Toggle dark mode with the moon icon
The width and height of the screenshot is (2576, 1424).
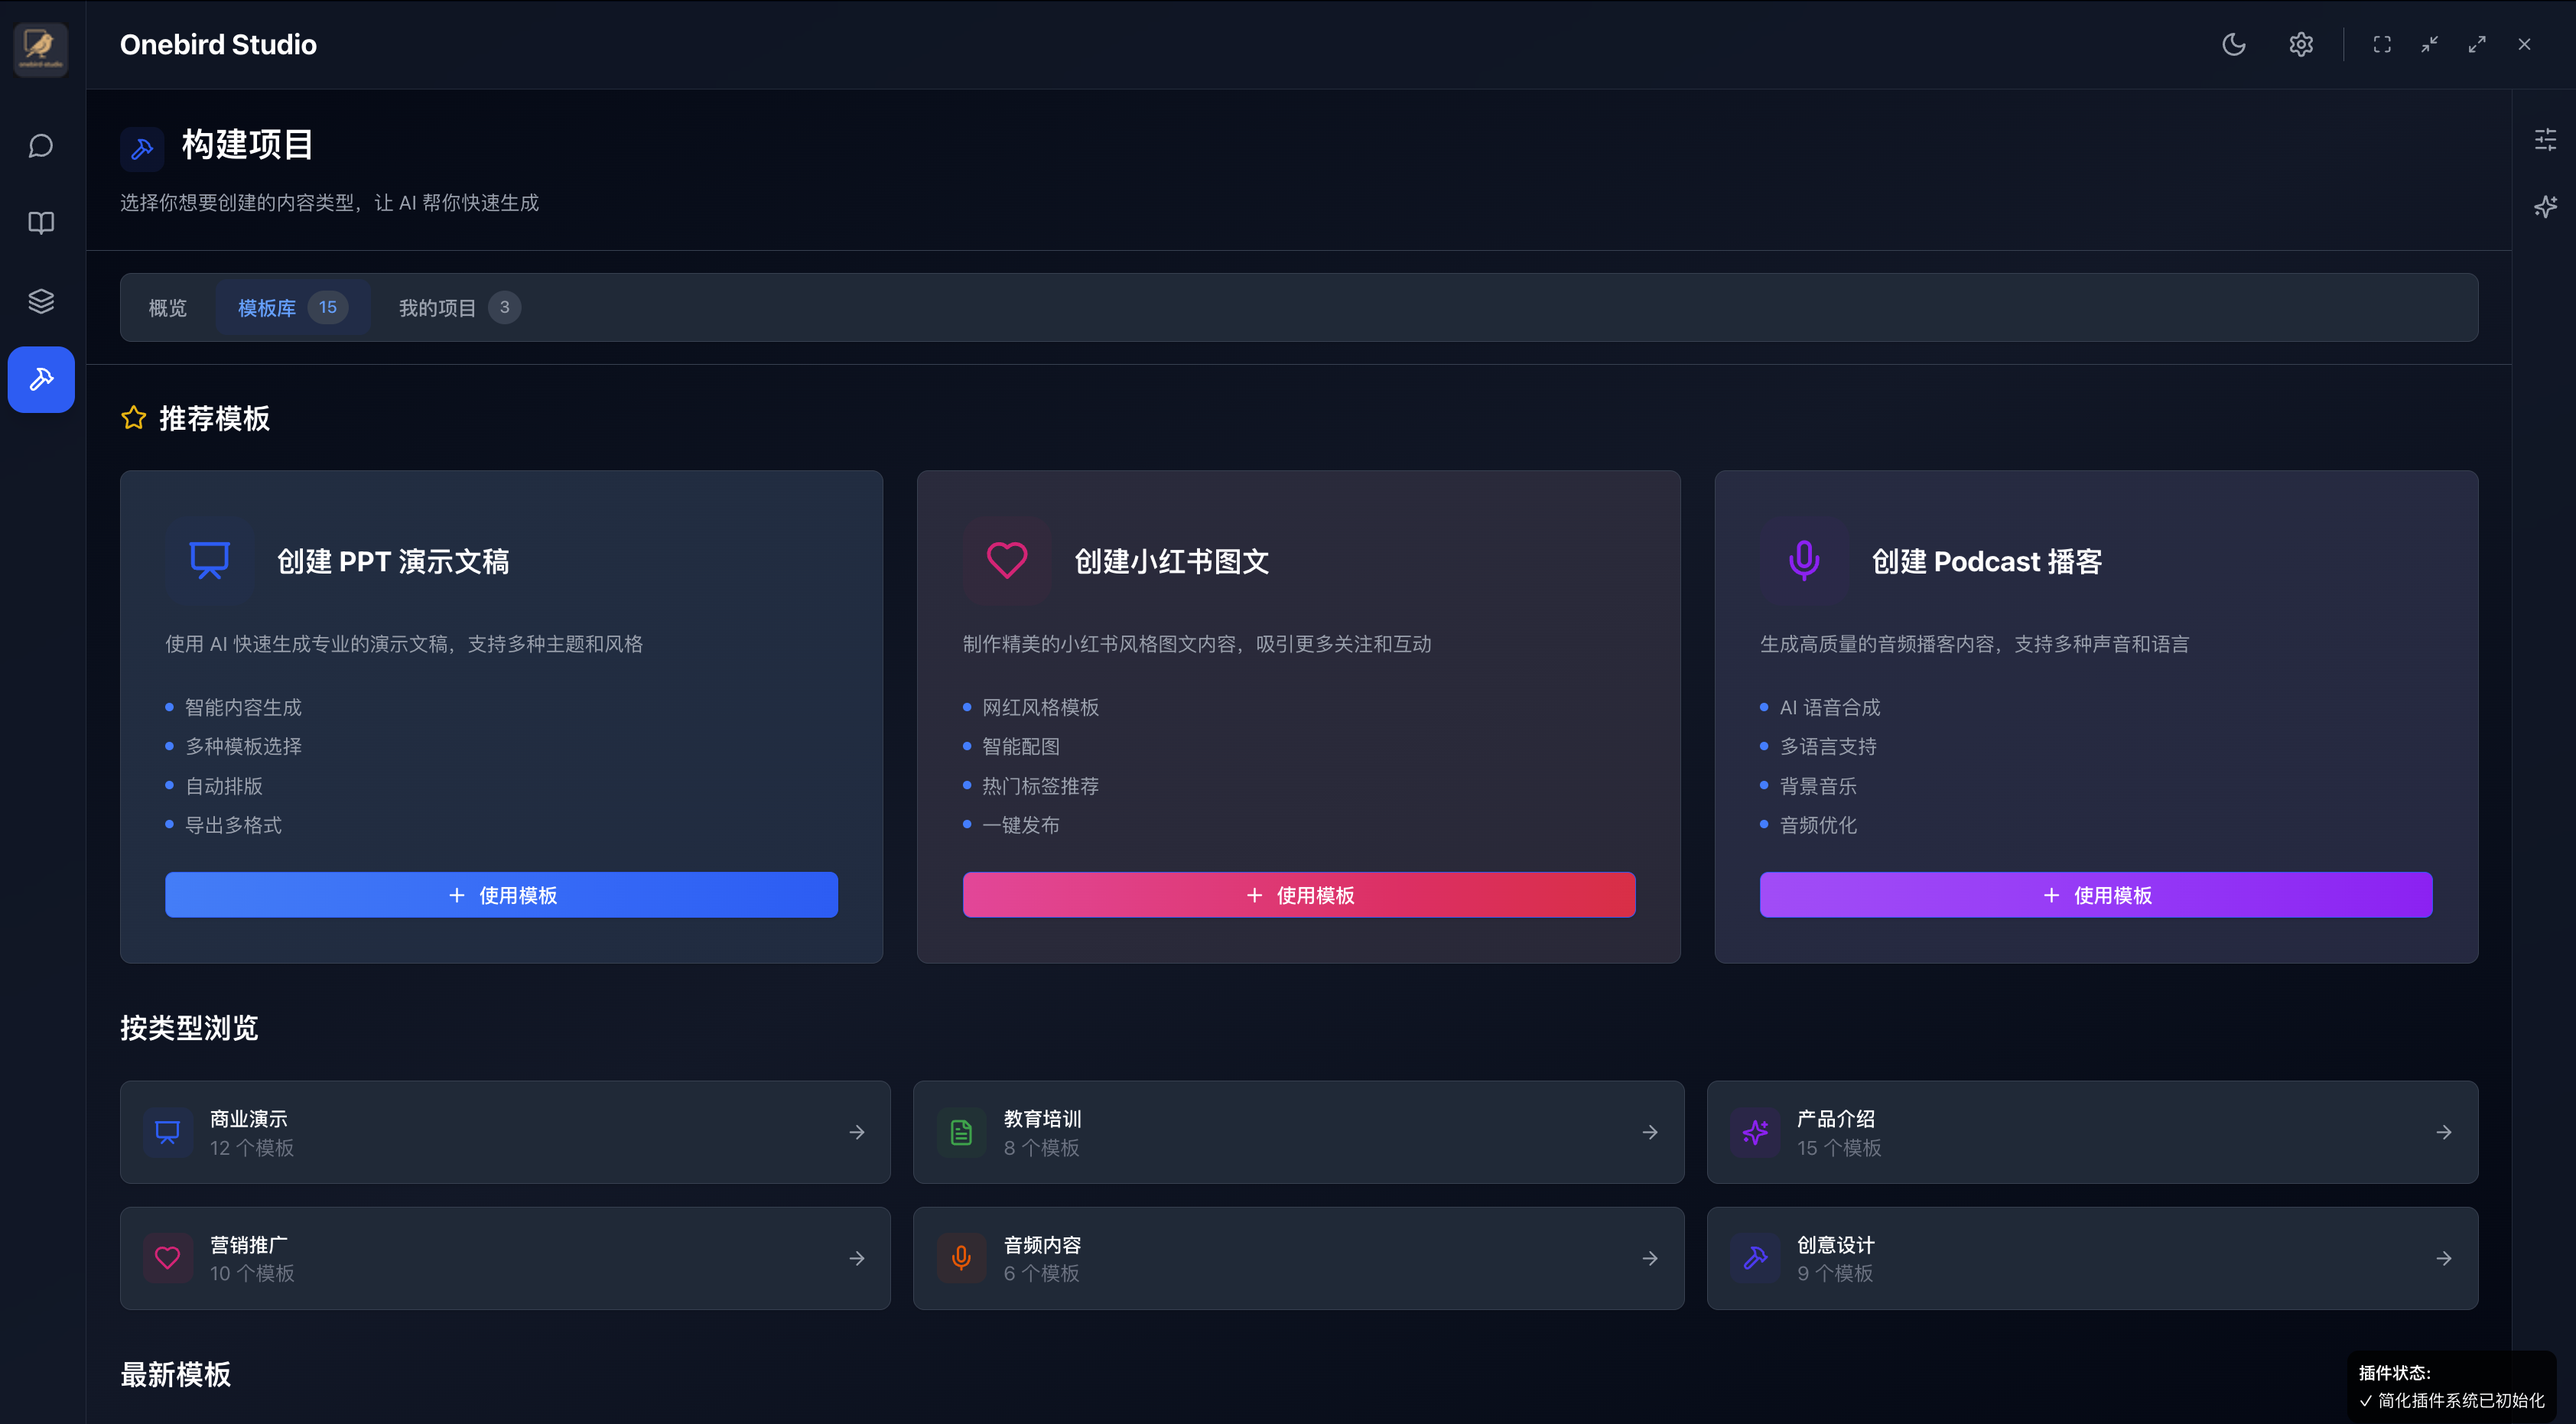point(2235,44)
